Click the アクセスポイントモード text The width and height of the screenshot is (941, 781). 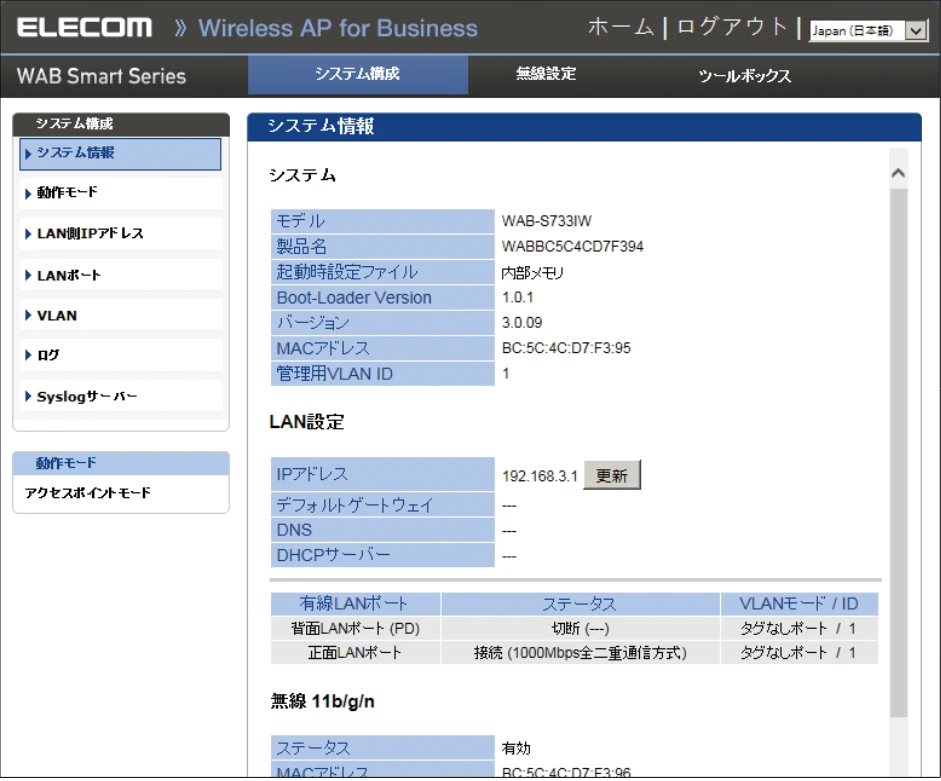(88, 493)
